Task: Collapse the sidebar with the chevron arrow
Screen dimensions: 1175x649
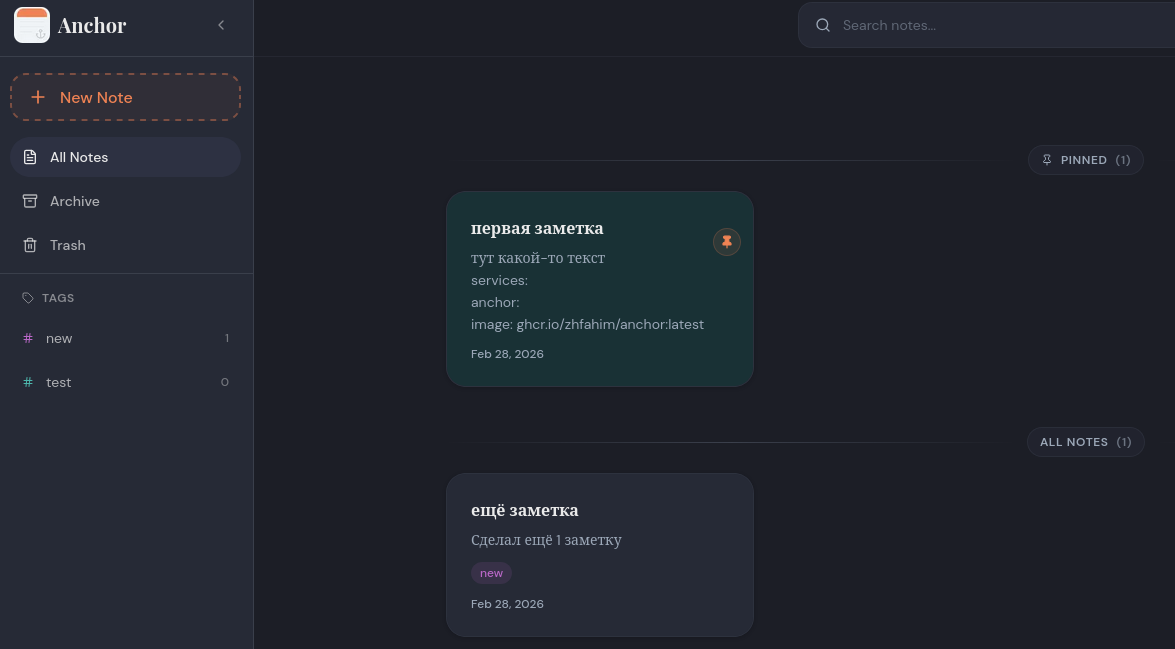Action: click(x=221, y=25)
